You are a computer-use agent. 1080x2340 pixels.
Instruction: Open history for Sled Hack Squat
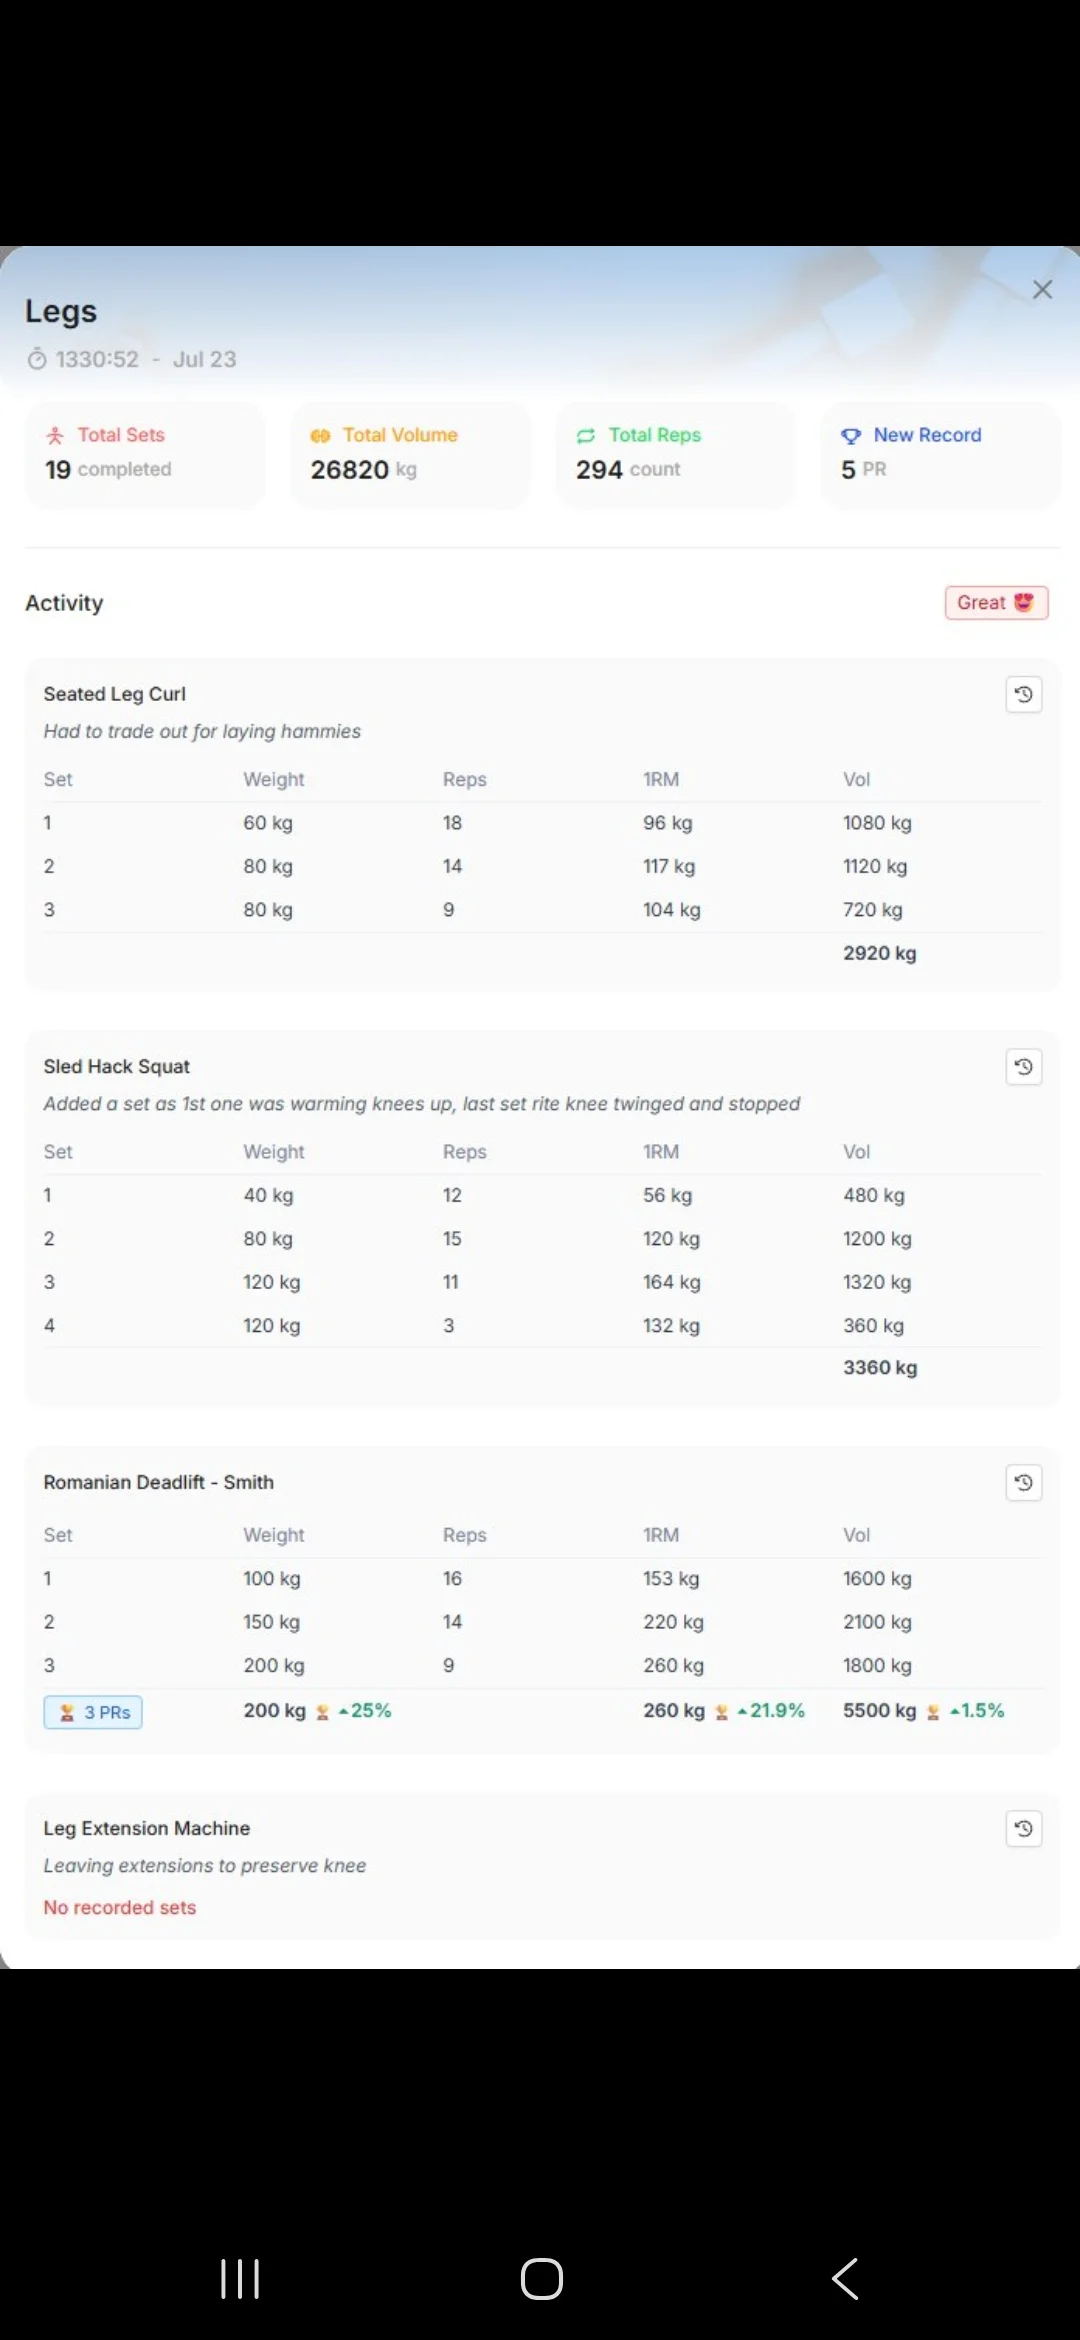[1023, 1067]
